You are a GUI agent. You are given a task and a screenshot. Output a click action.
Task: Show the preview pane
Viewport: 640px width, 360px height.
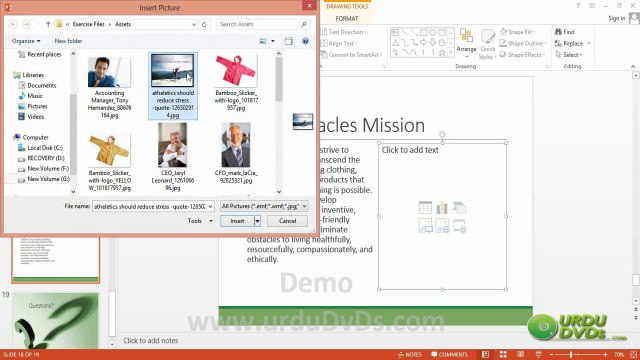[289, 41]
